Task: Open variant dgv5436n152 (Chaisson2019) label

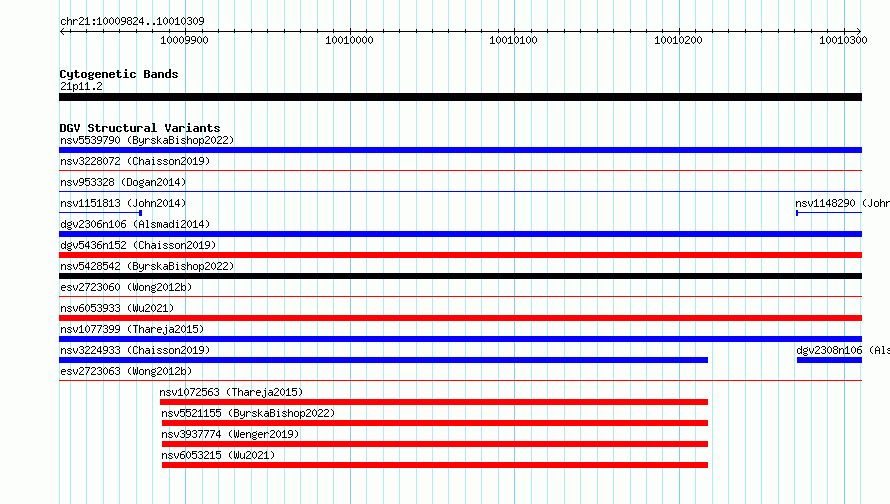Action: 138,245
